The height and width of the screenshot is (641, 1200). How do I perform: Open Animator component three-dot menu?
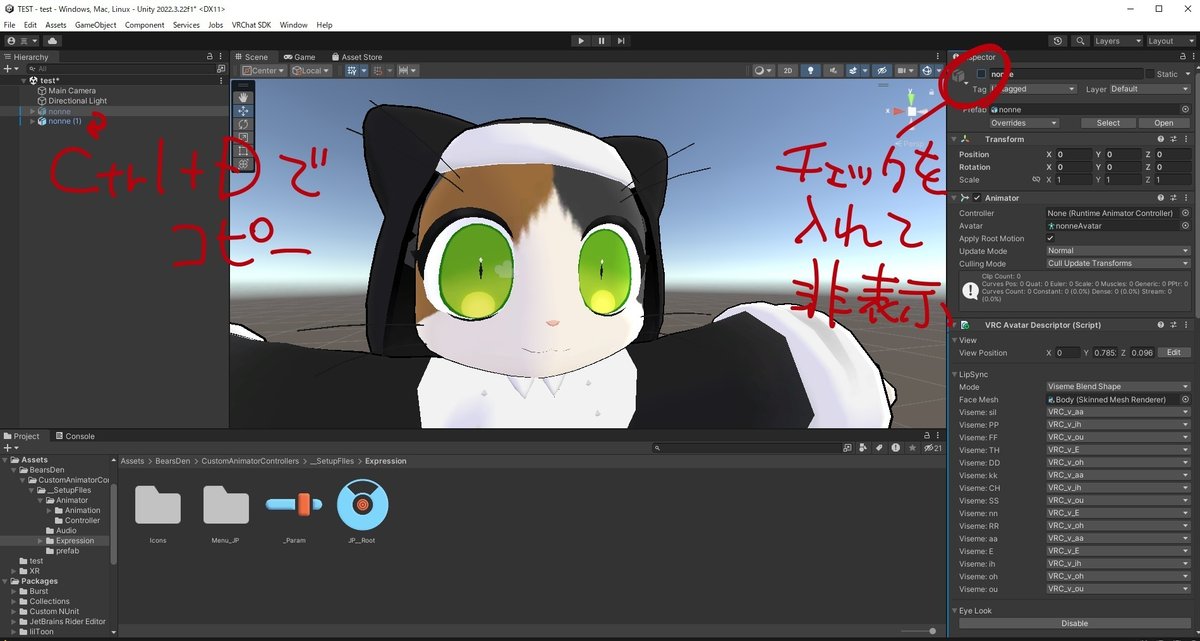pos(1185,198)
